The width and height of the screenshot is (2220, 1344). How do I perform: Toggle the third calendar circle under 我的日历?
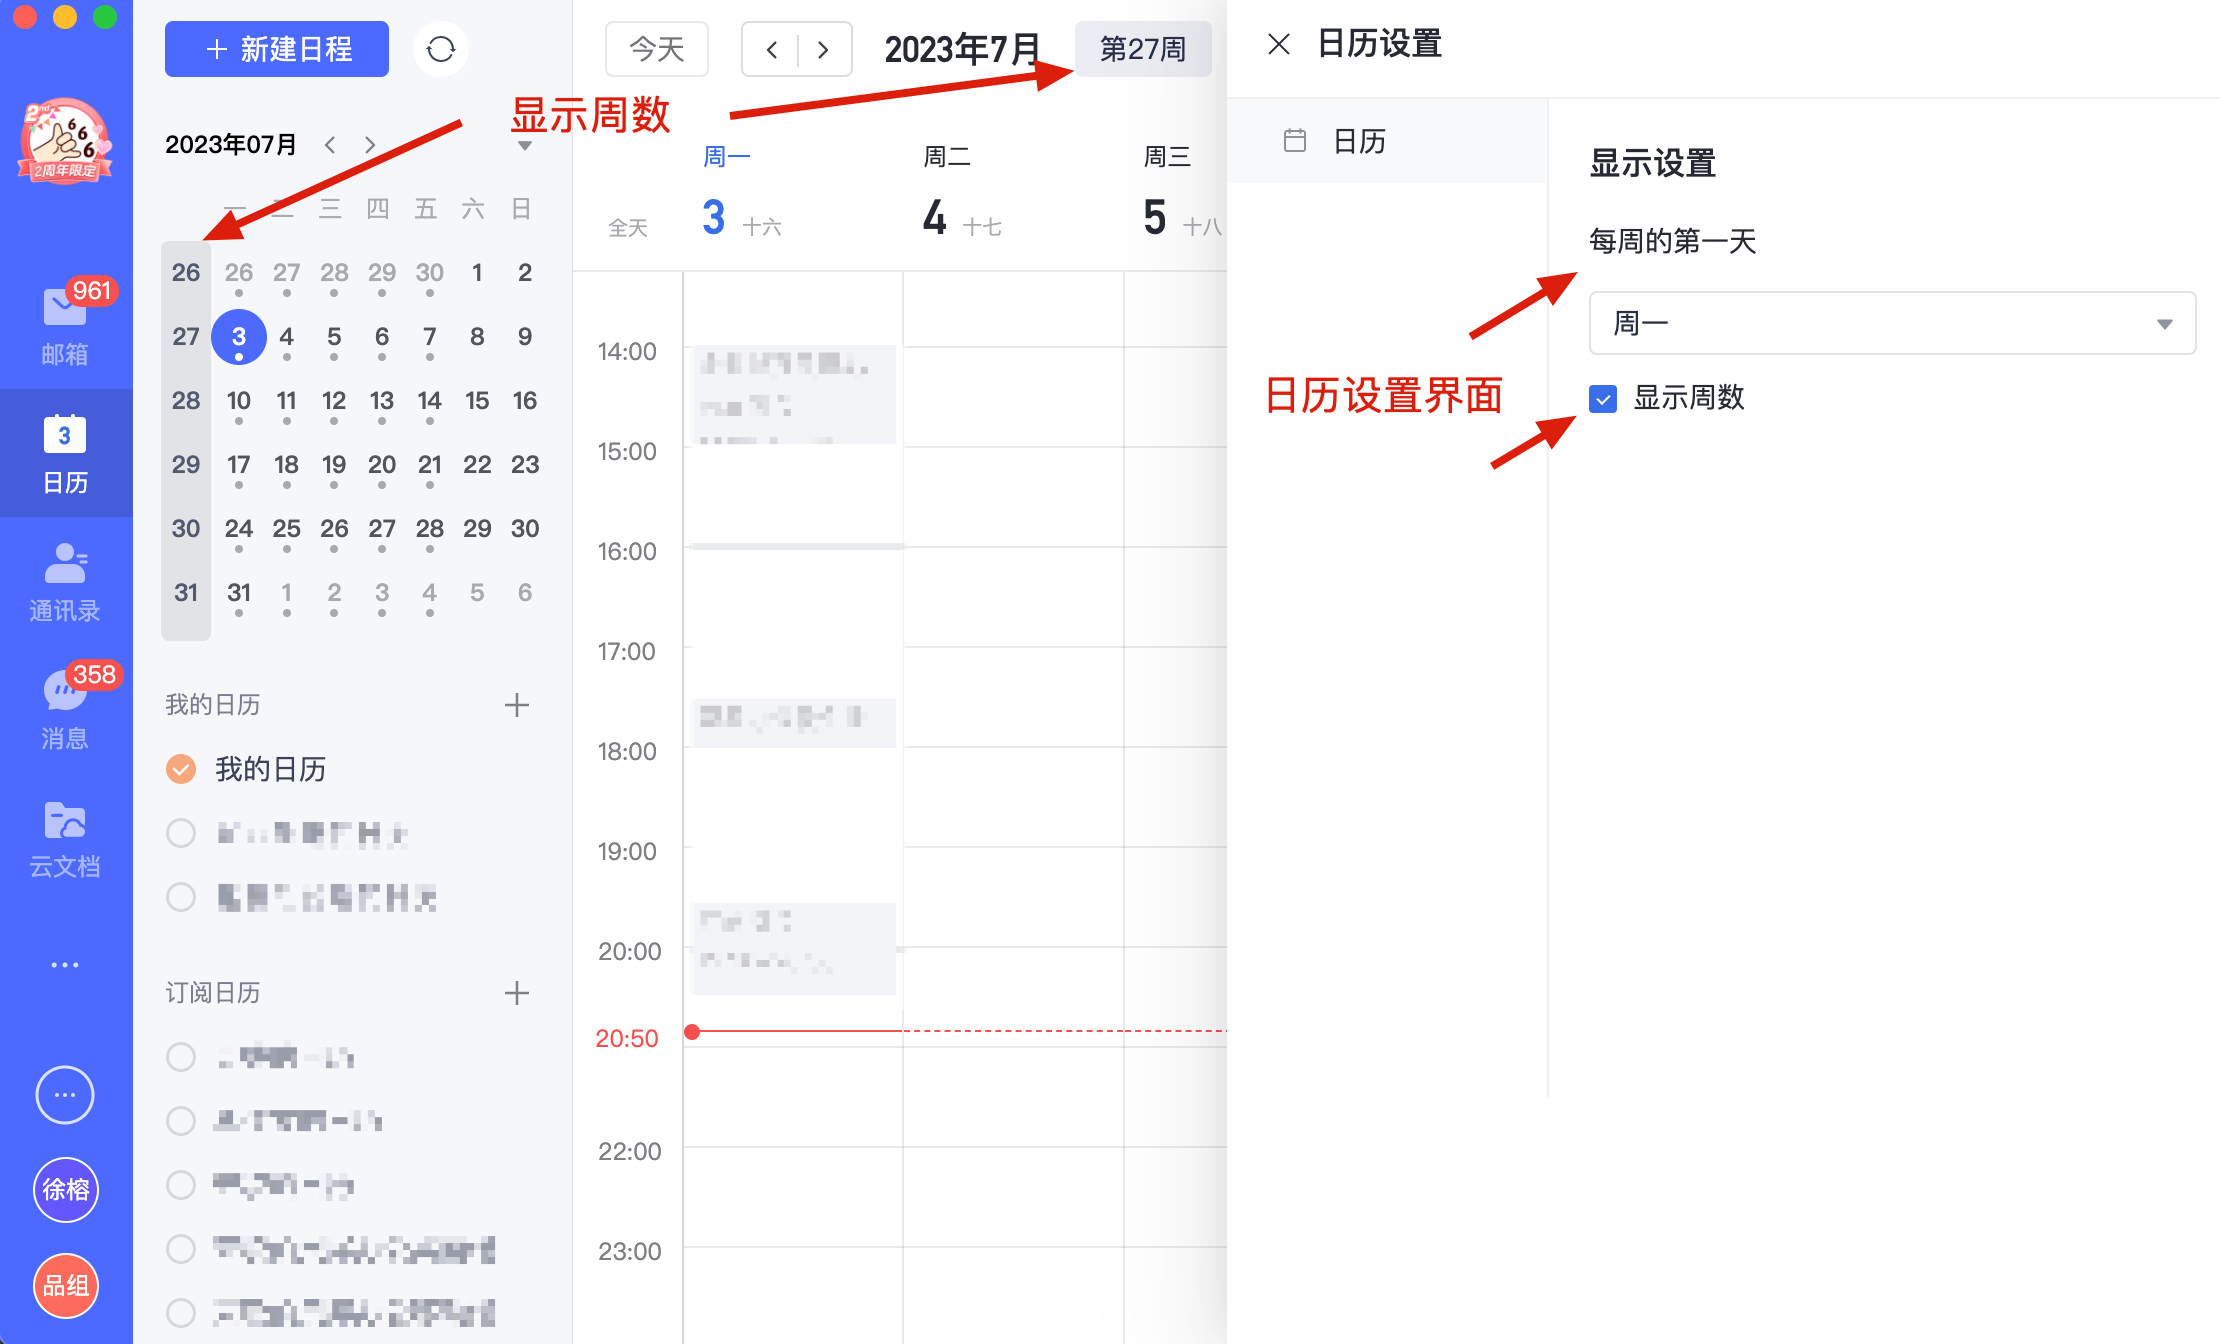pyautogui.click(x=181, y=897)
